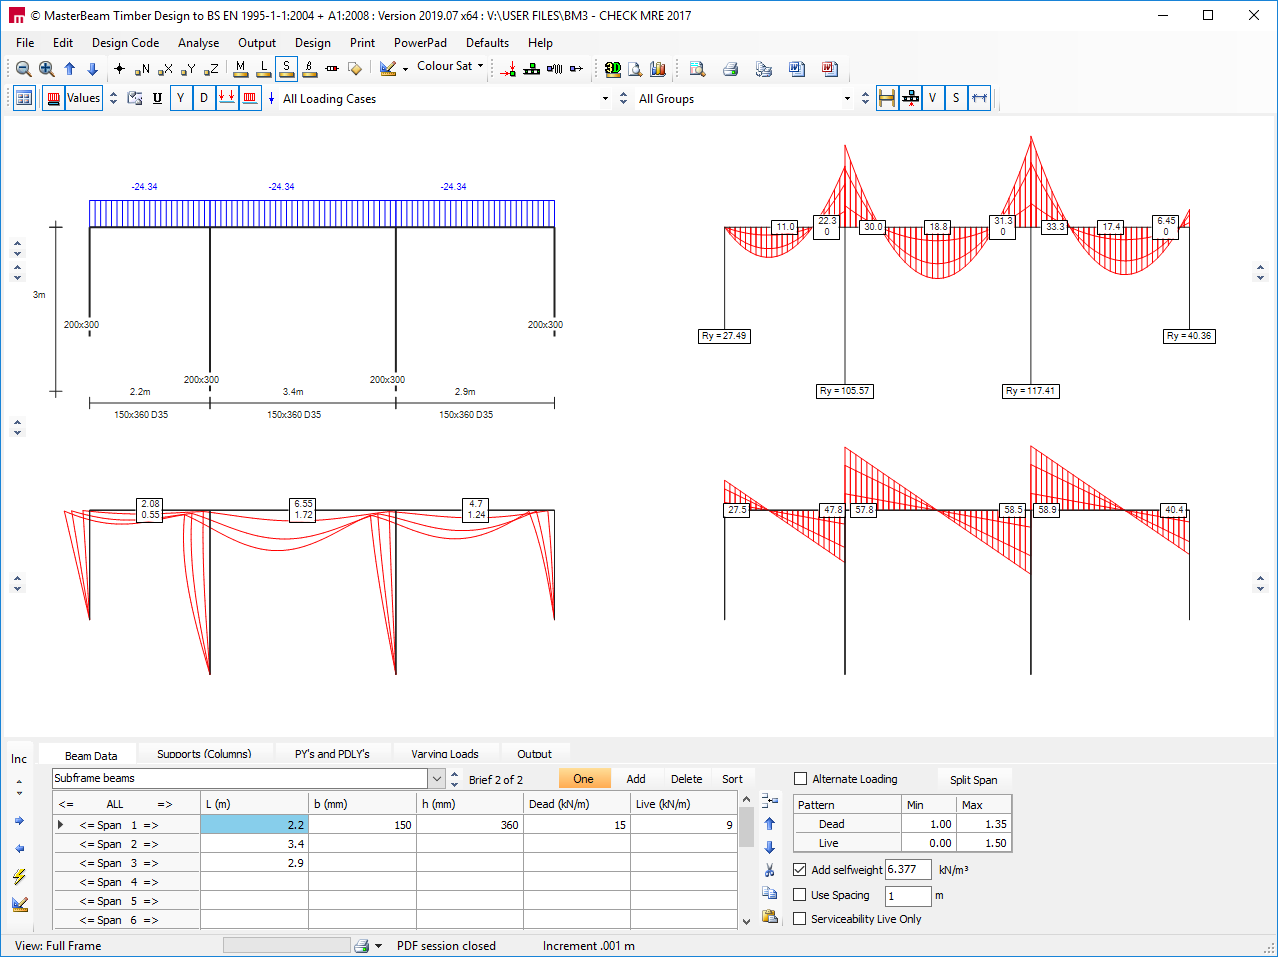
Task: Open the Design Code menu
Action: click(x=125, y=43)
